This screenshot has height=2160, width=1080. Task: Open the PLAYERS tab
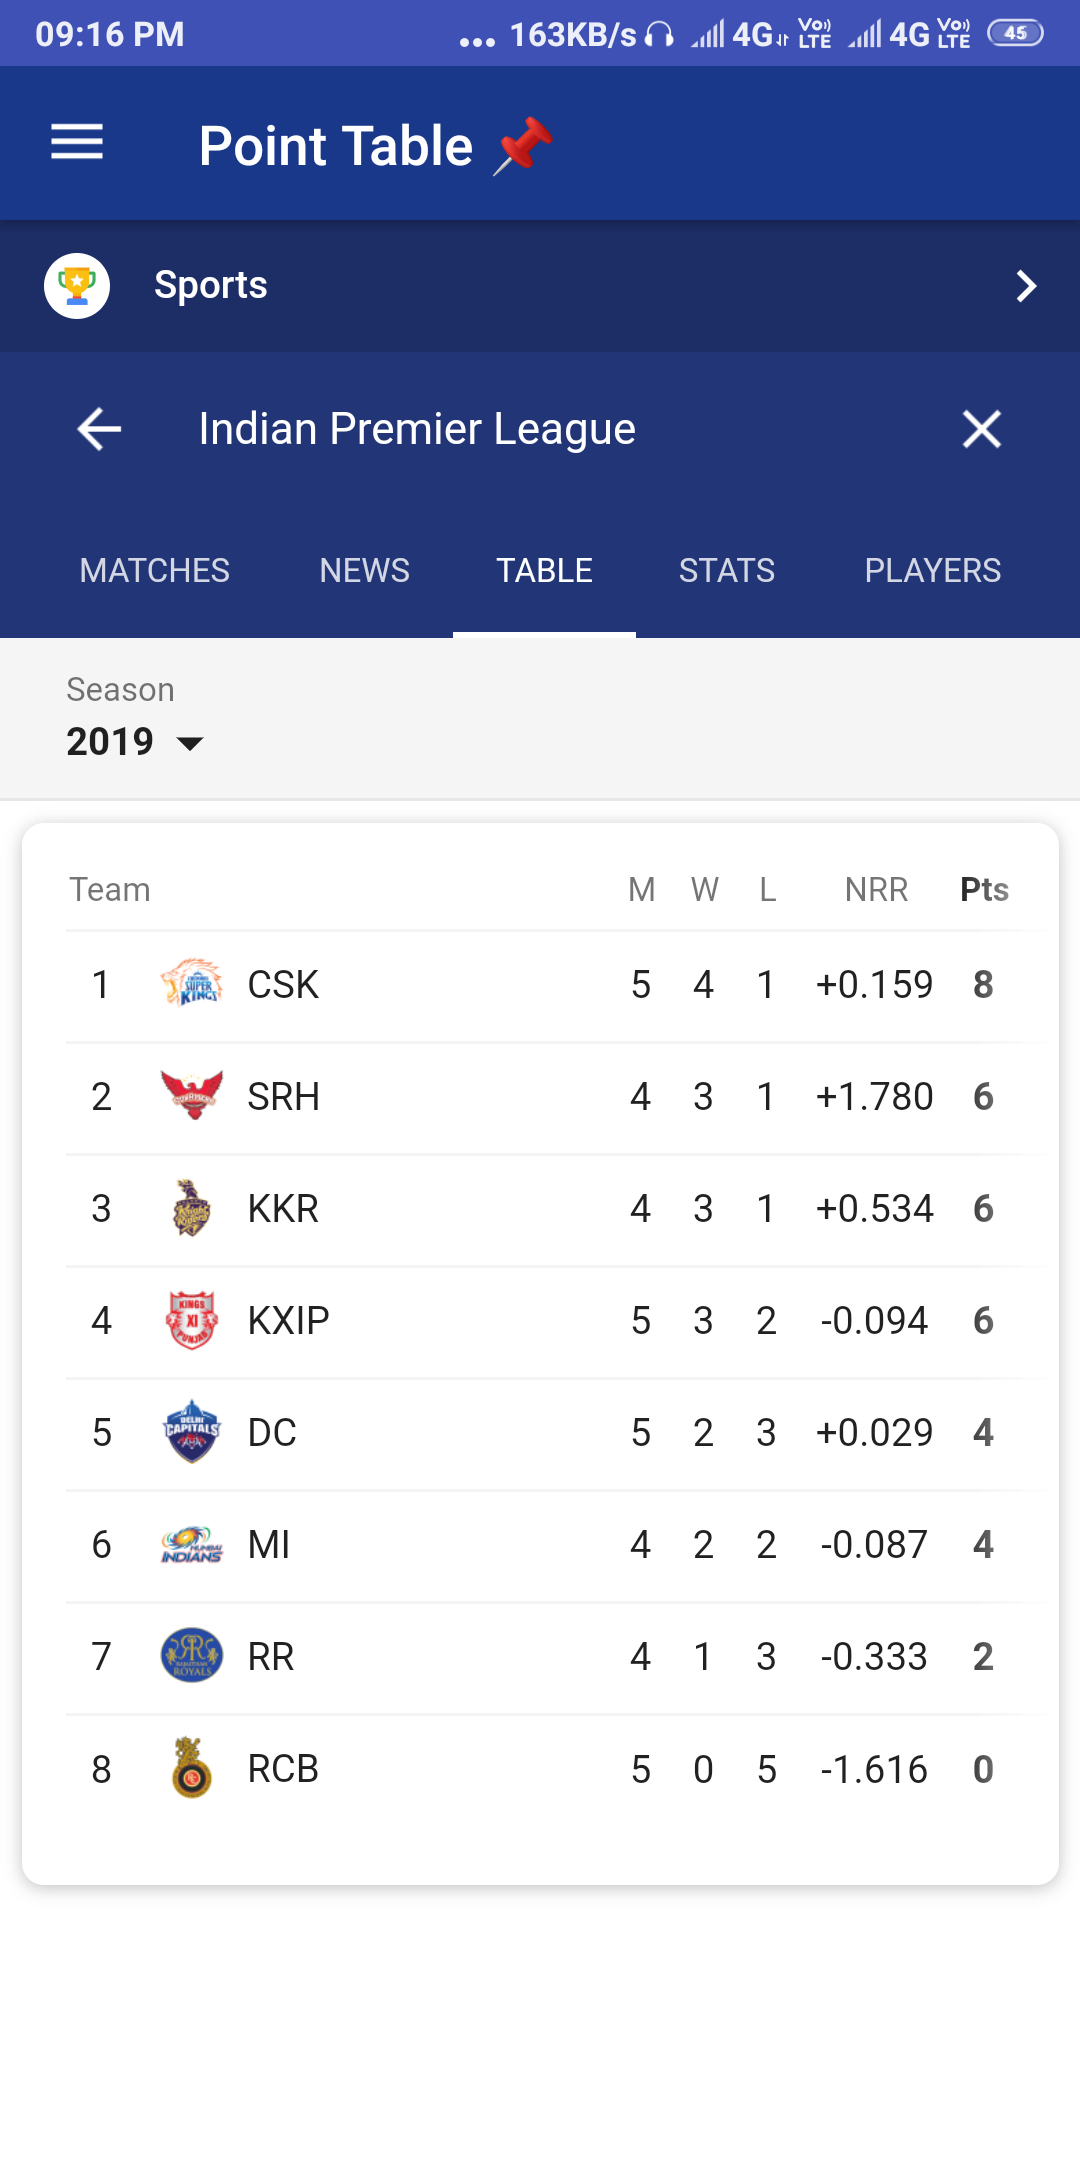(x=932, y=570)
